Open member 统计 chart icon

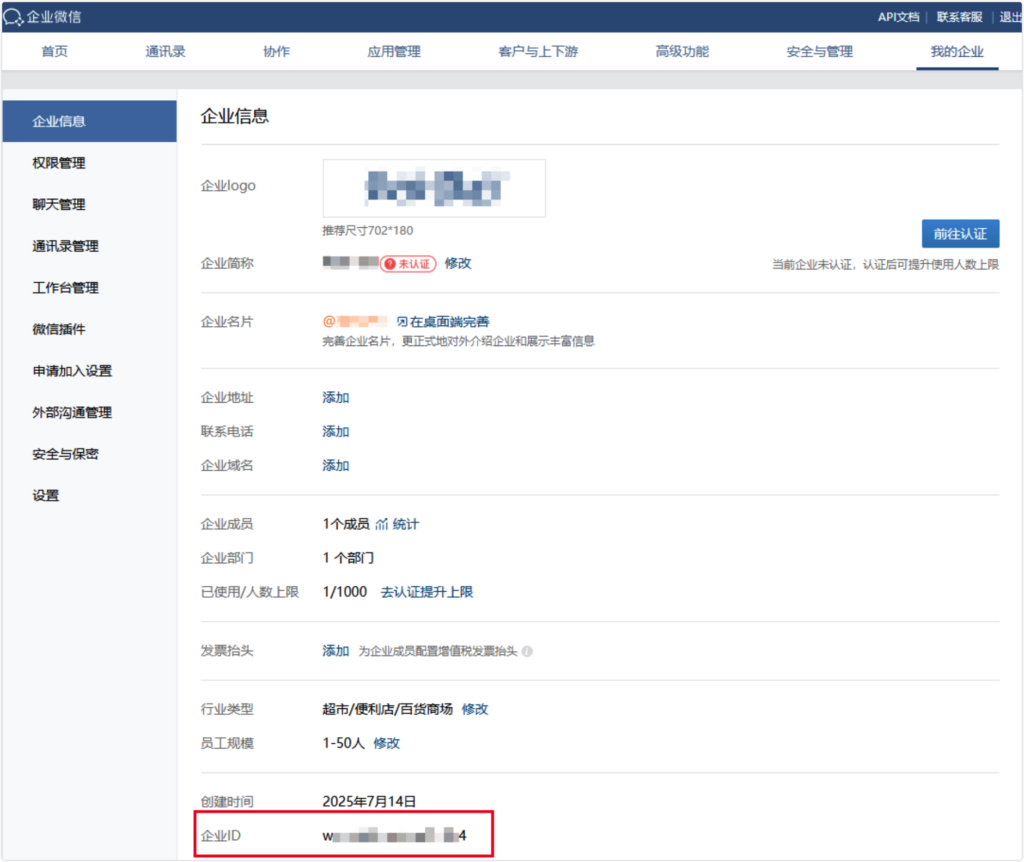coord(381,524)
